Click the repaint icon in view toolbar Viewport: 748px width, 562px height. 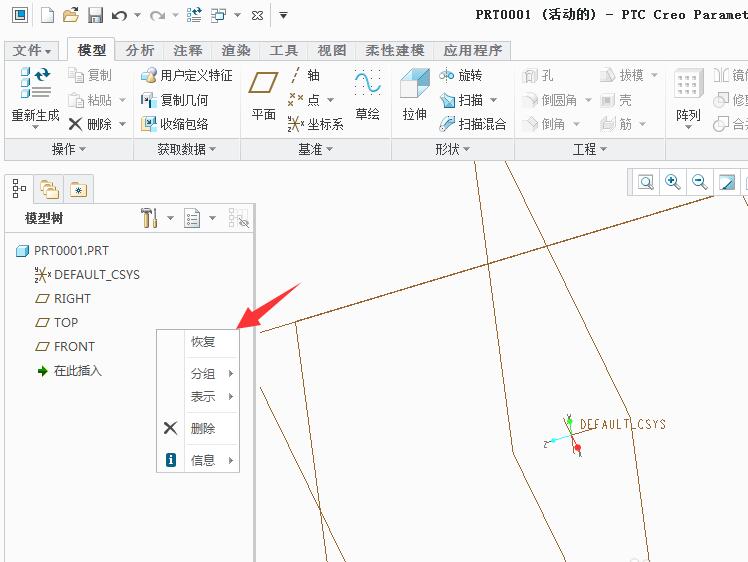(x=727, y=182)
